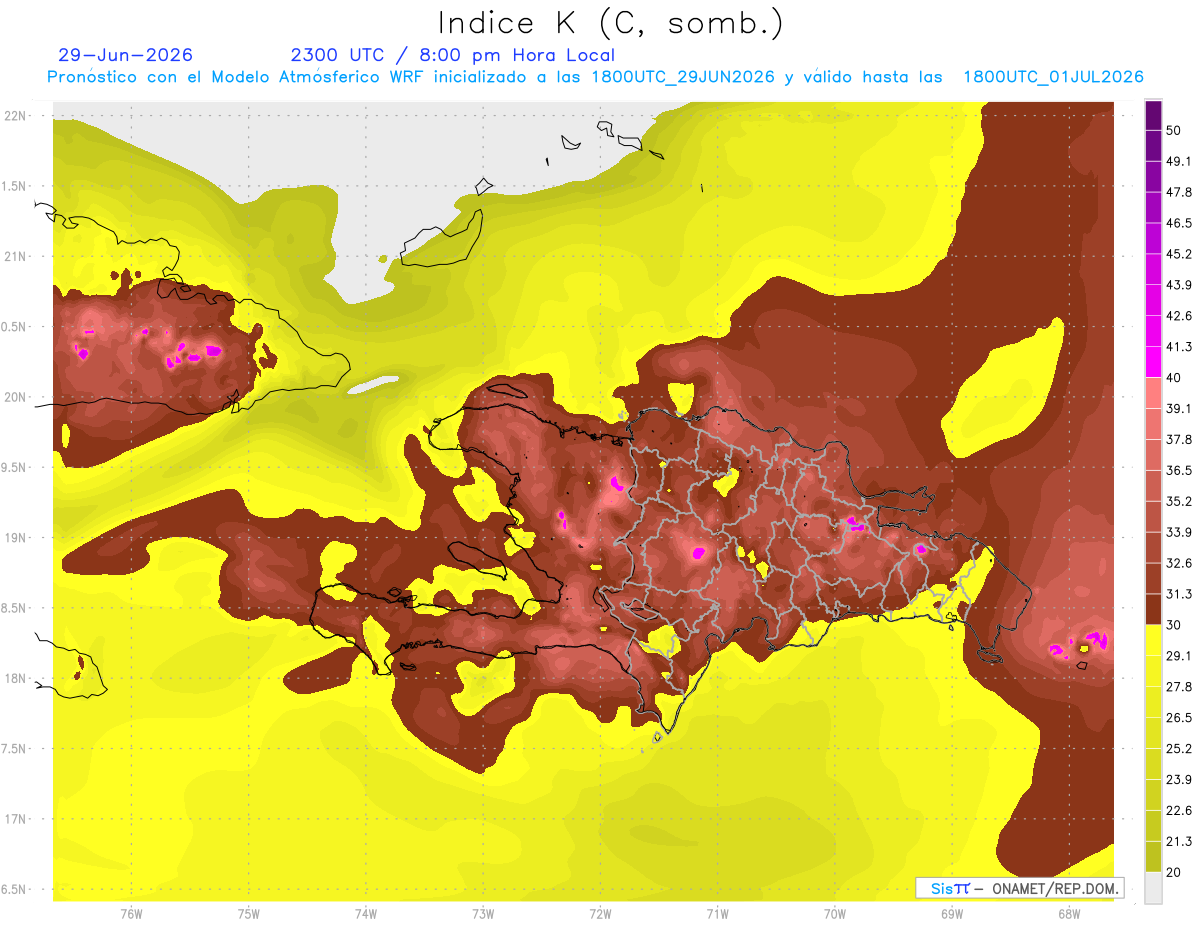The height and width of the screenshot is (927, 1200).
Task: Click the colorbar value "27.8"
Action: [x=1179, y=687]
